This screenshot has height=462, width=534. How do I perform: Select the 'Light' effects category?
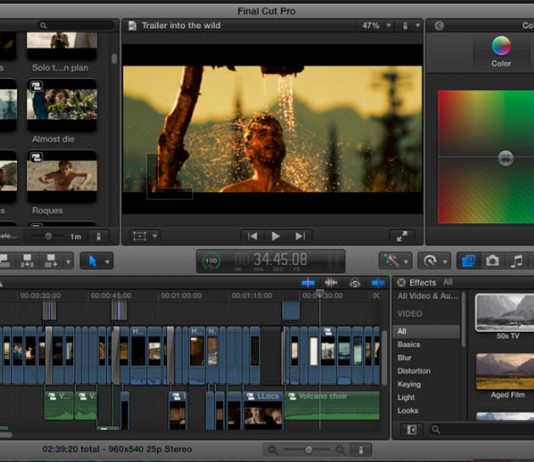pos(406,398)
